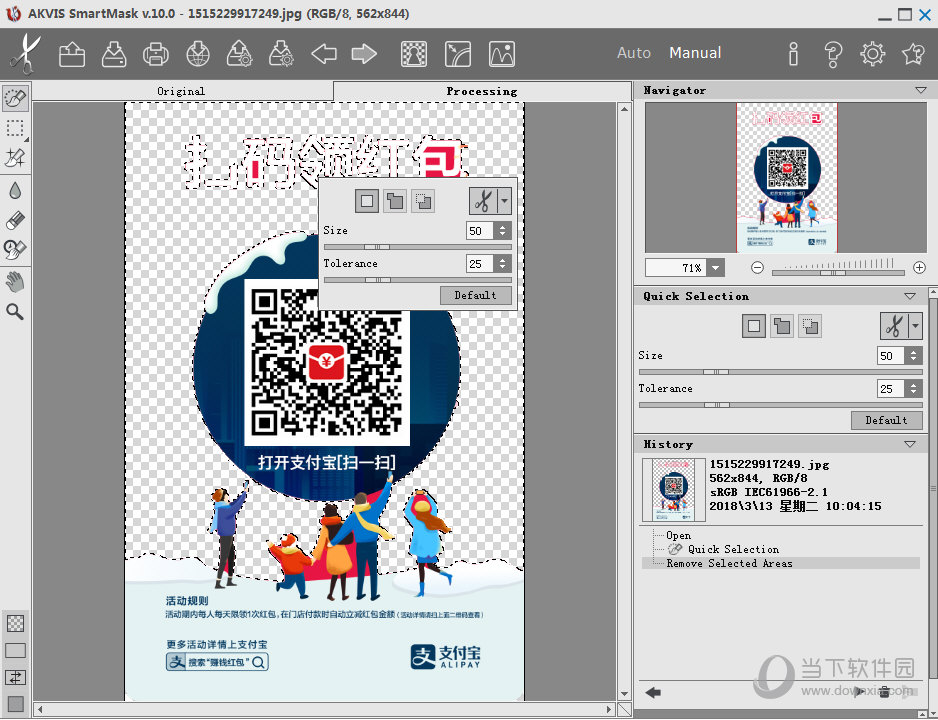Click the Navigator preview thumbnail
The width and height of the screenshot is (938, 720).
(x=787, y=178)
